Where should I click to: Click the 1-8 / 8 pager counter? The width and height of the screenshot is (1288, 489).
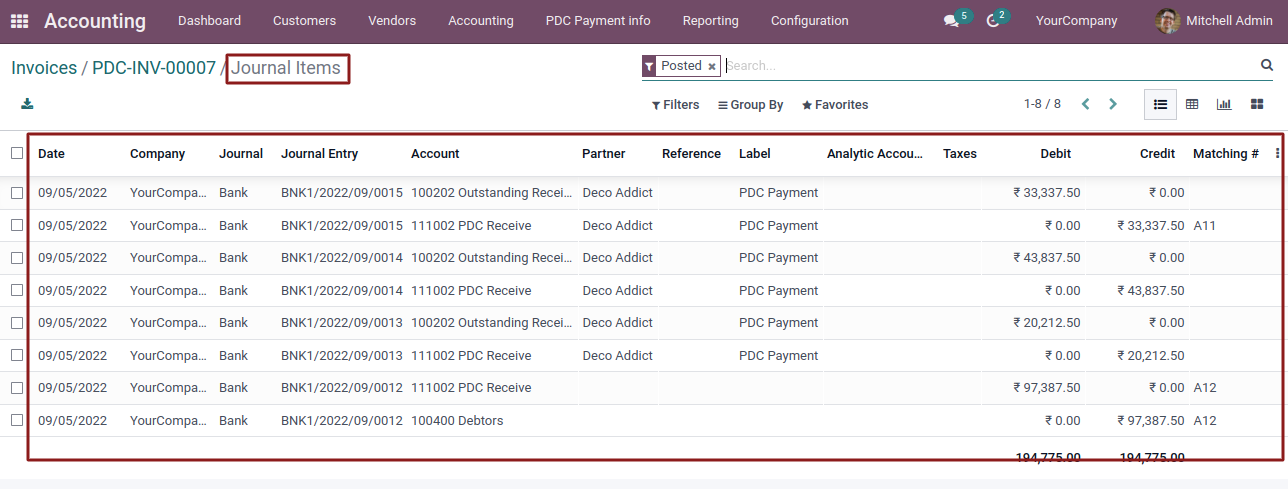point(1042,104)
